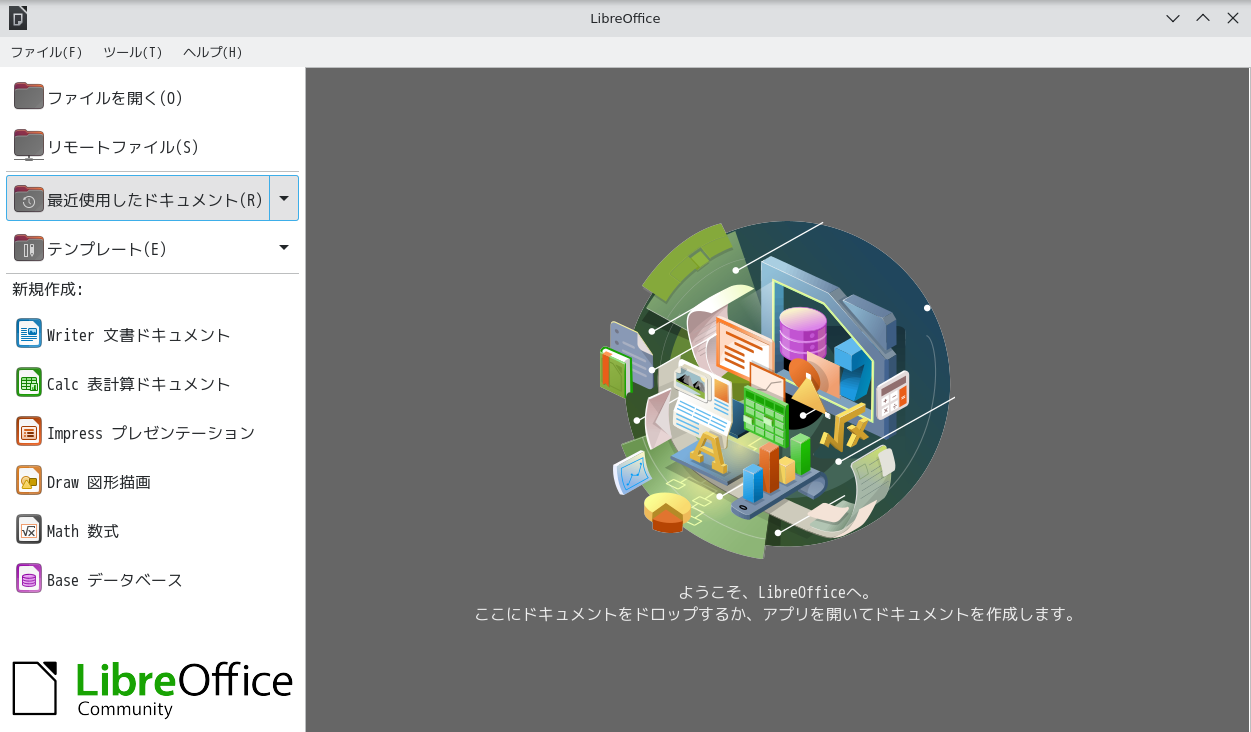Maximize the LibreOffice window

click(1203, 18)
